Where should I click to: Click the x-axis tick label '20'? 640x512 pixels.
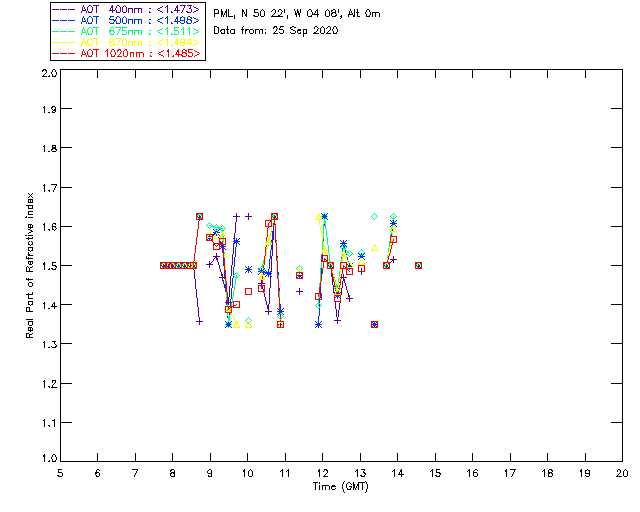pos(622,473)
